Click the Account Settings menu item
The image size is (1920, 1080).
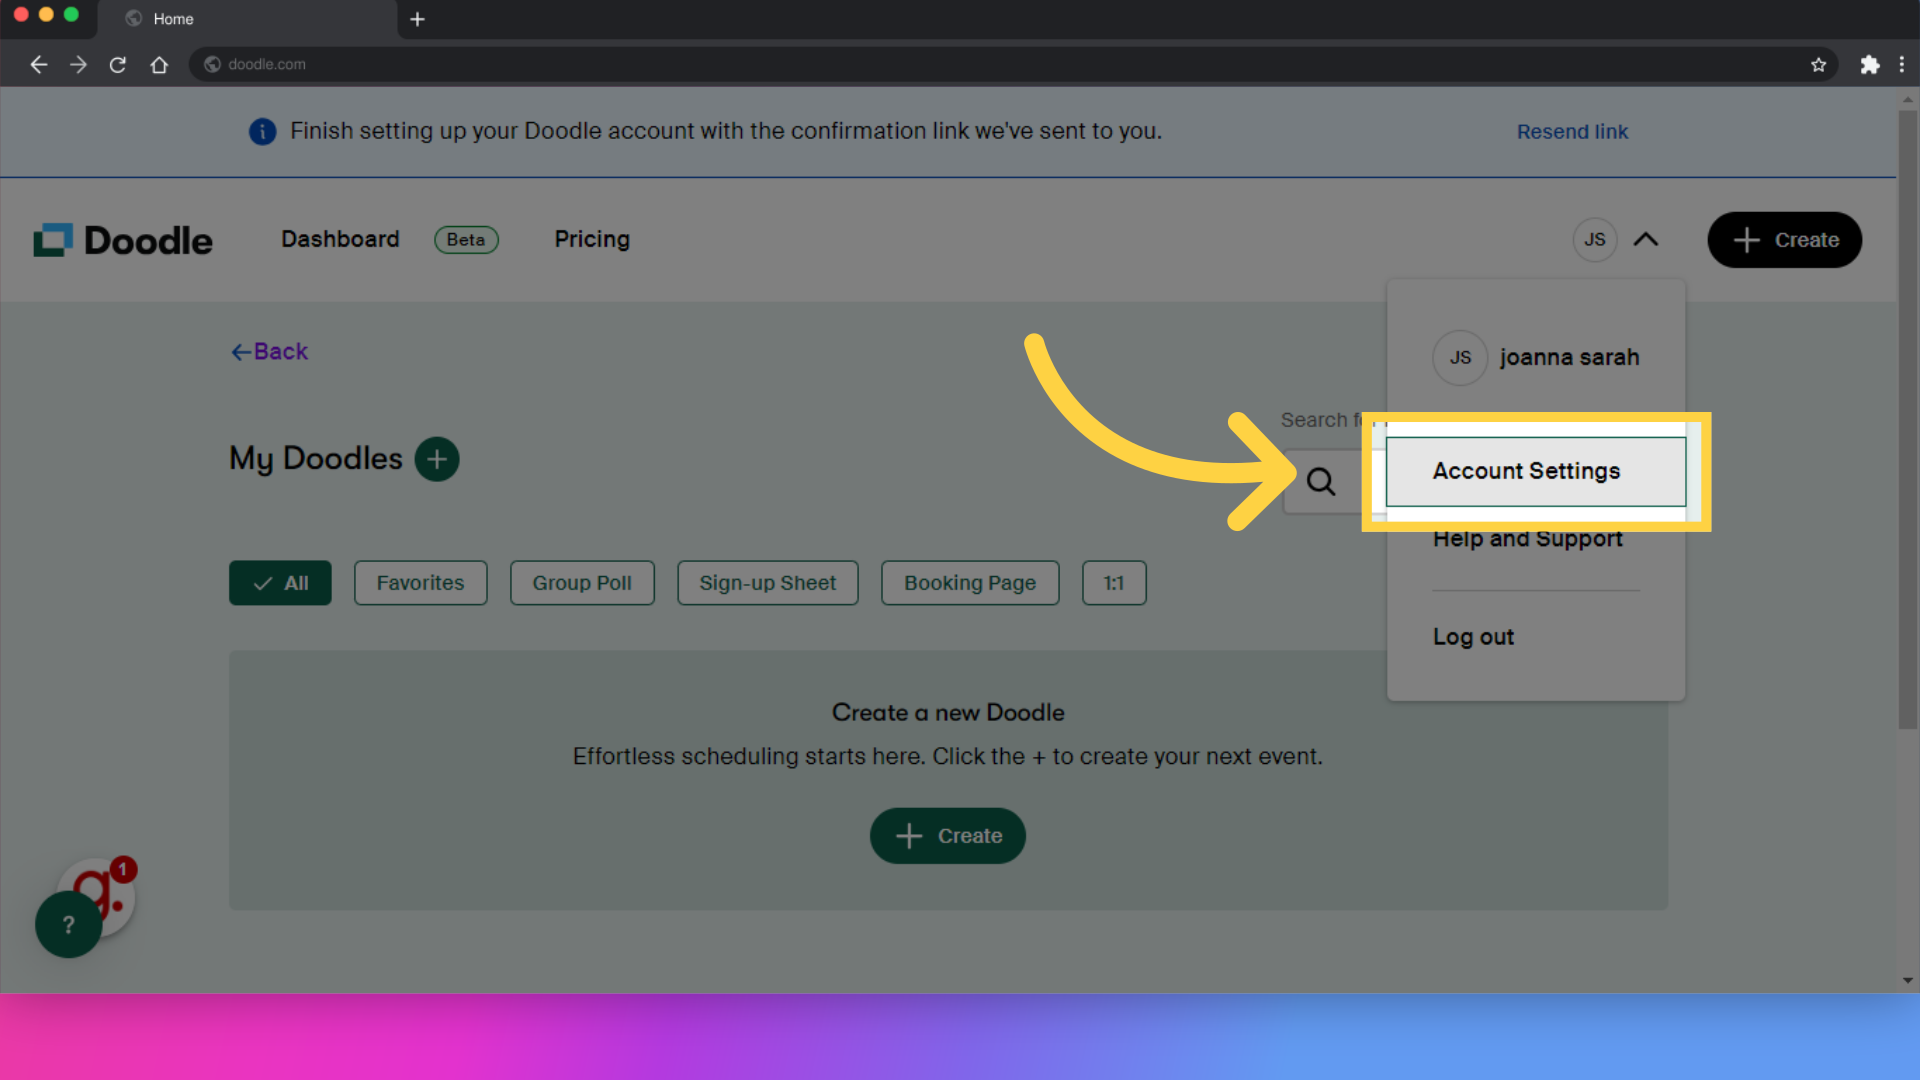1527,471
